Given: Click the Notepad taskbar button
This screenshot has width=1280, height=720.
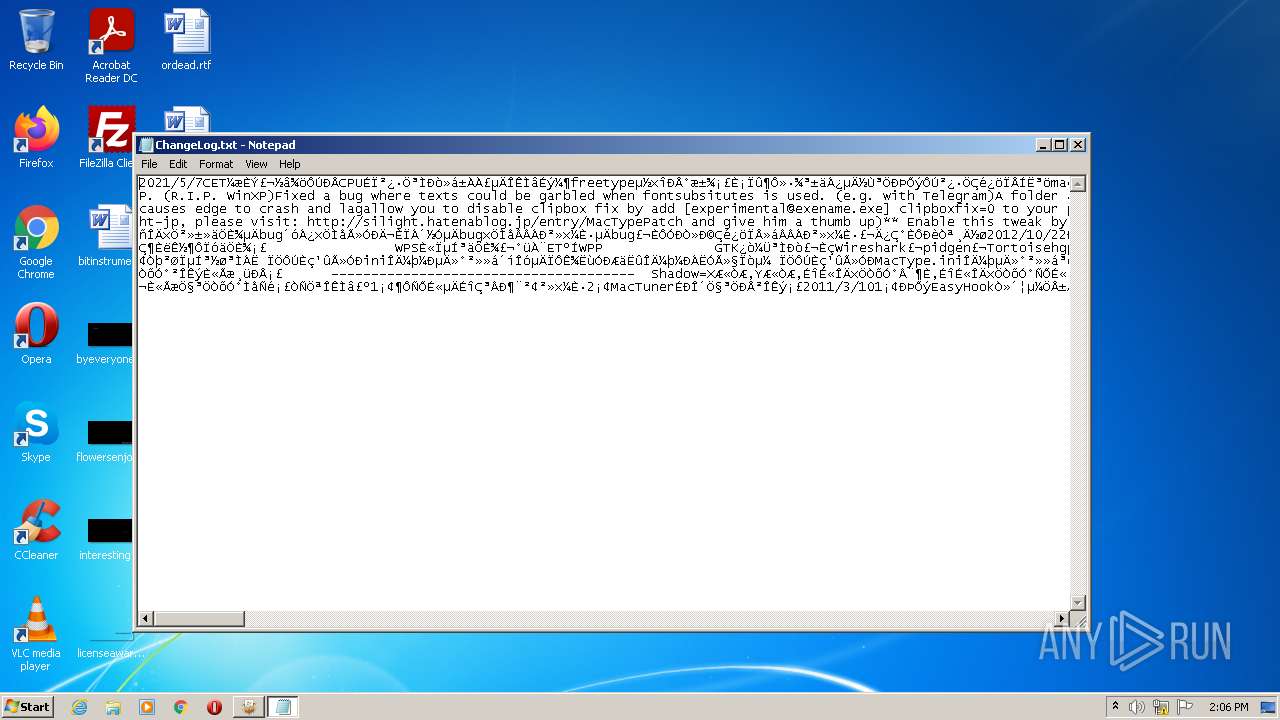Looking at the screenshot, I should (x=283, y=707).
